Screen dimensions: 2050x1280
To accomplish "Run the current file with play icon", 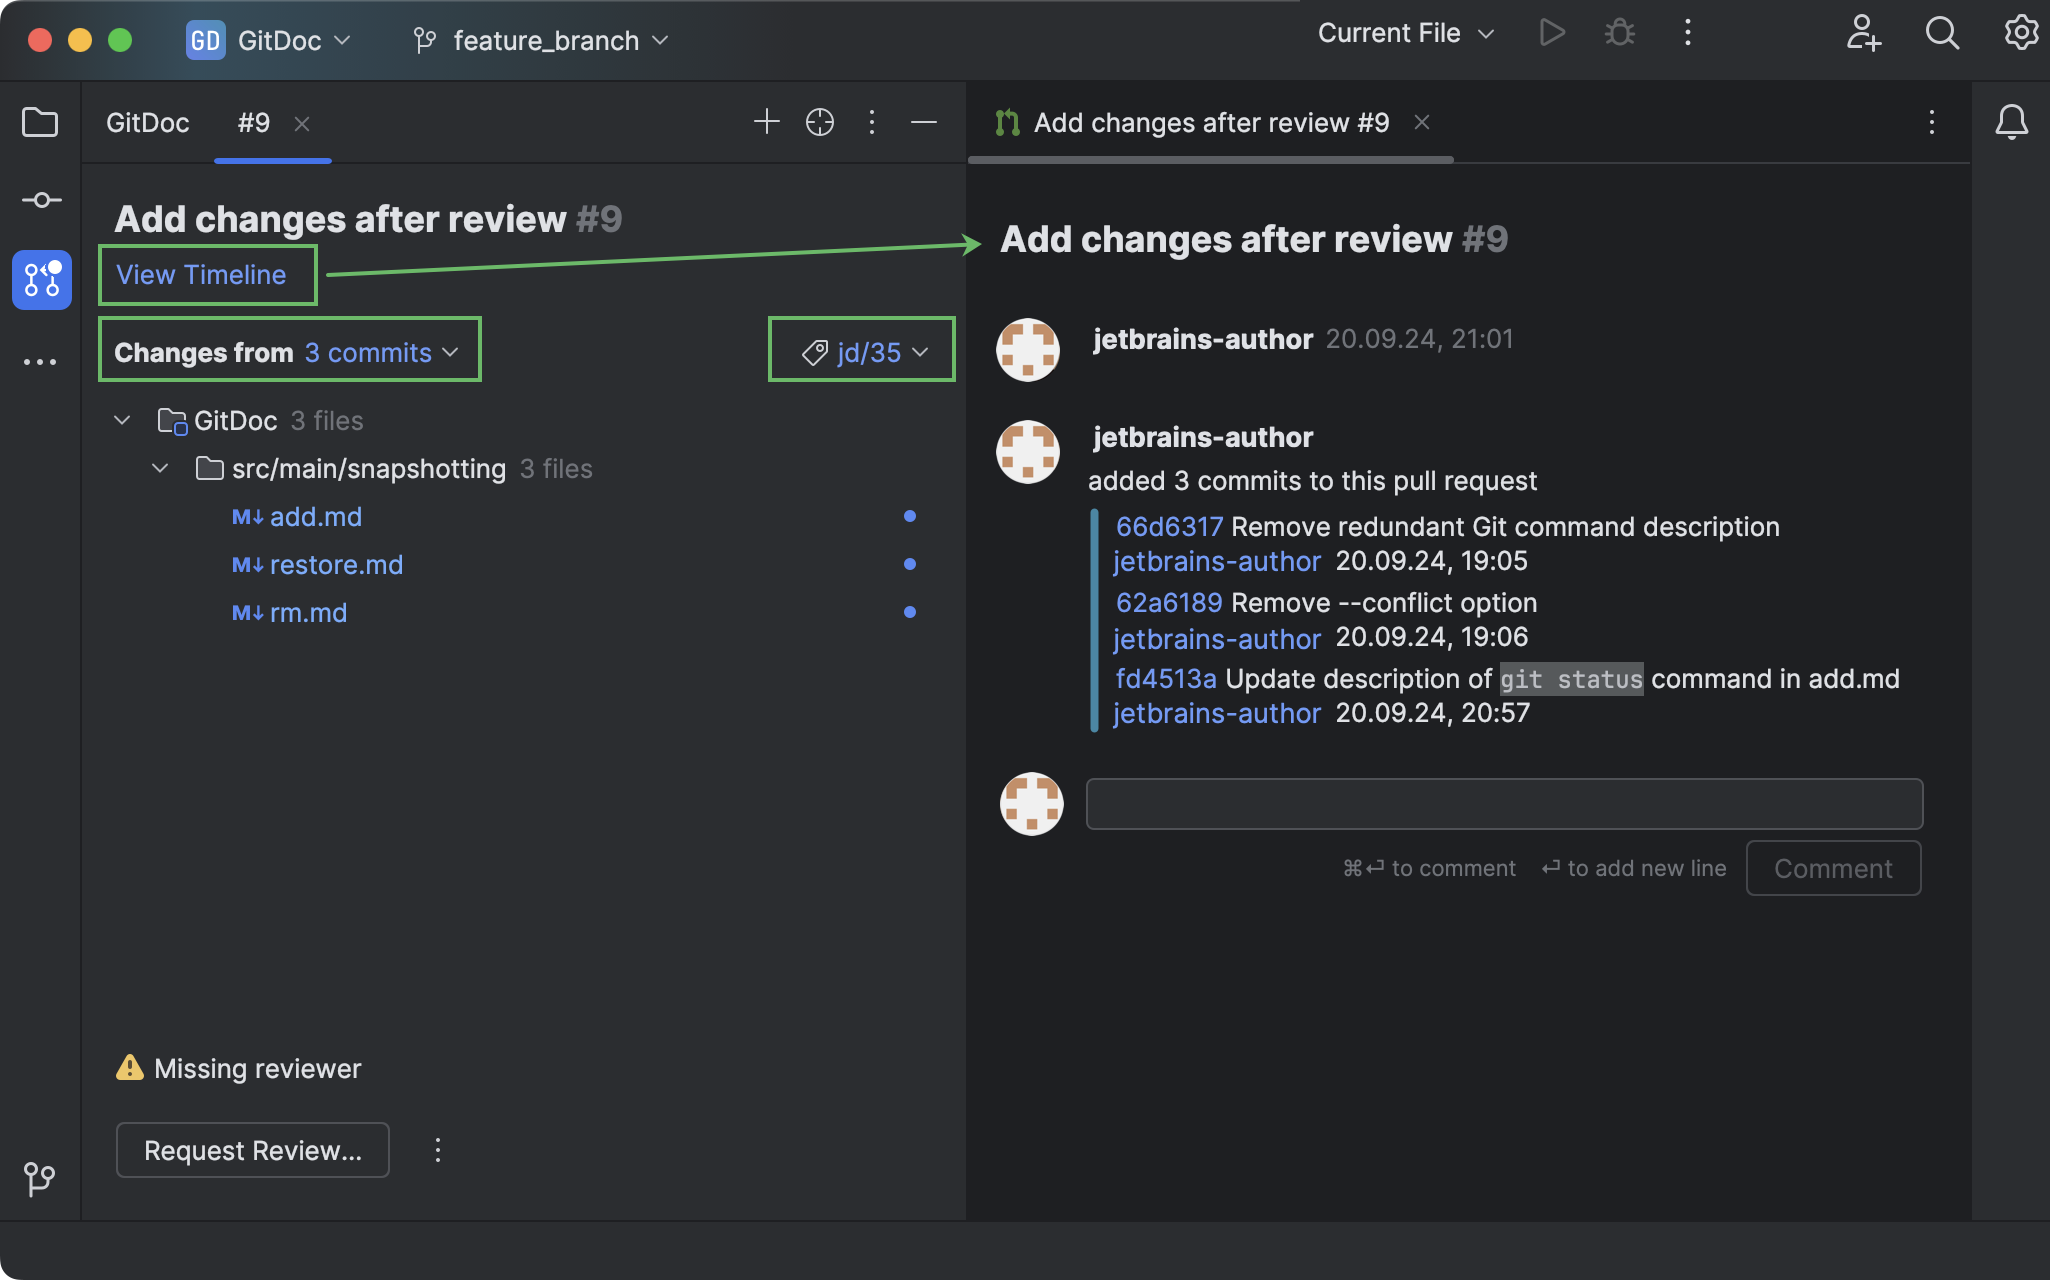I will [x=1551, y=32].
